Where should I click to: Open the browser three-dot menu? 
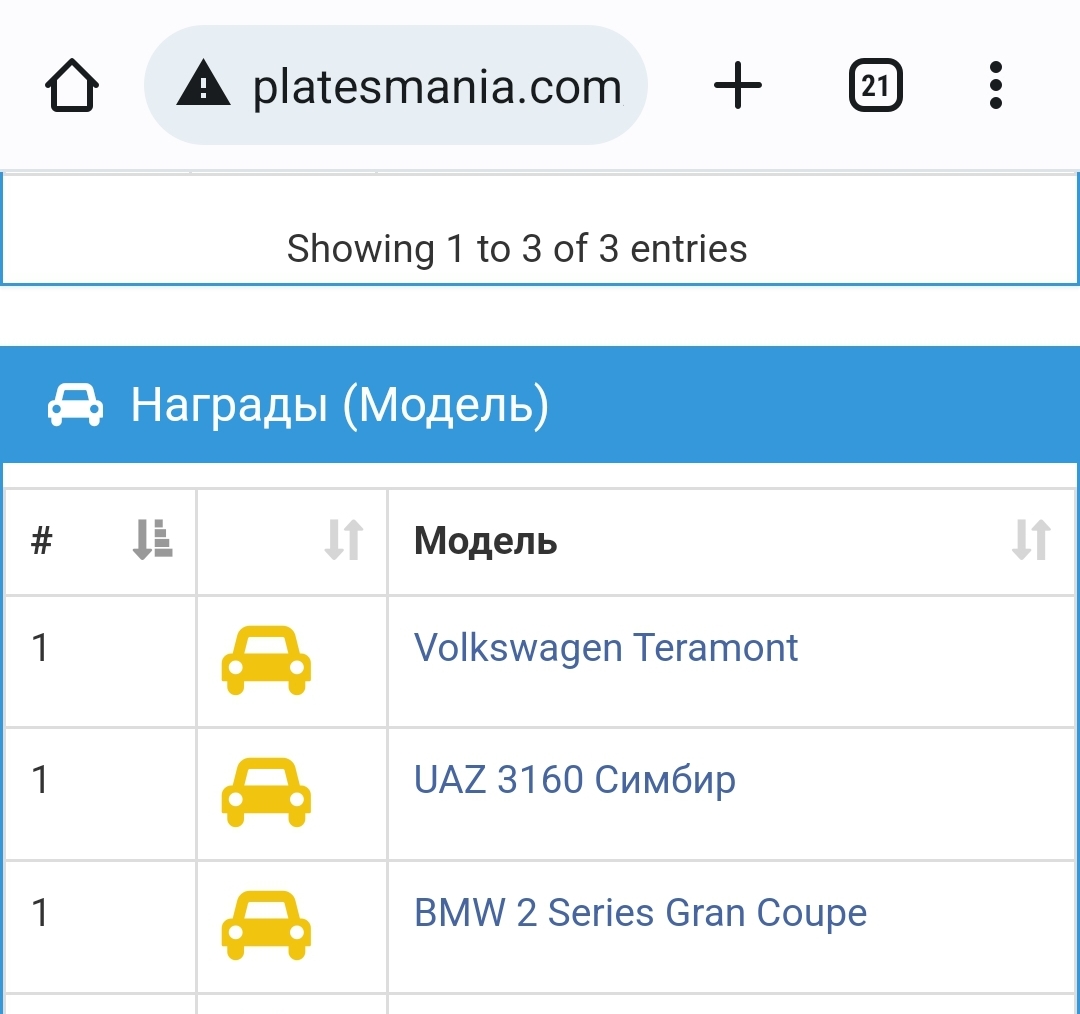(x=995, y=86)
